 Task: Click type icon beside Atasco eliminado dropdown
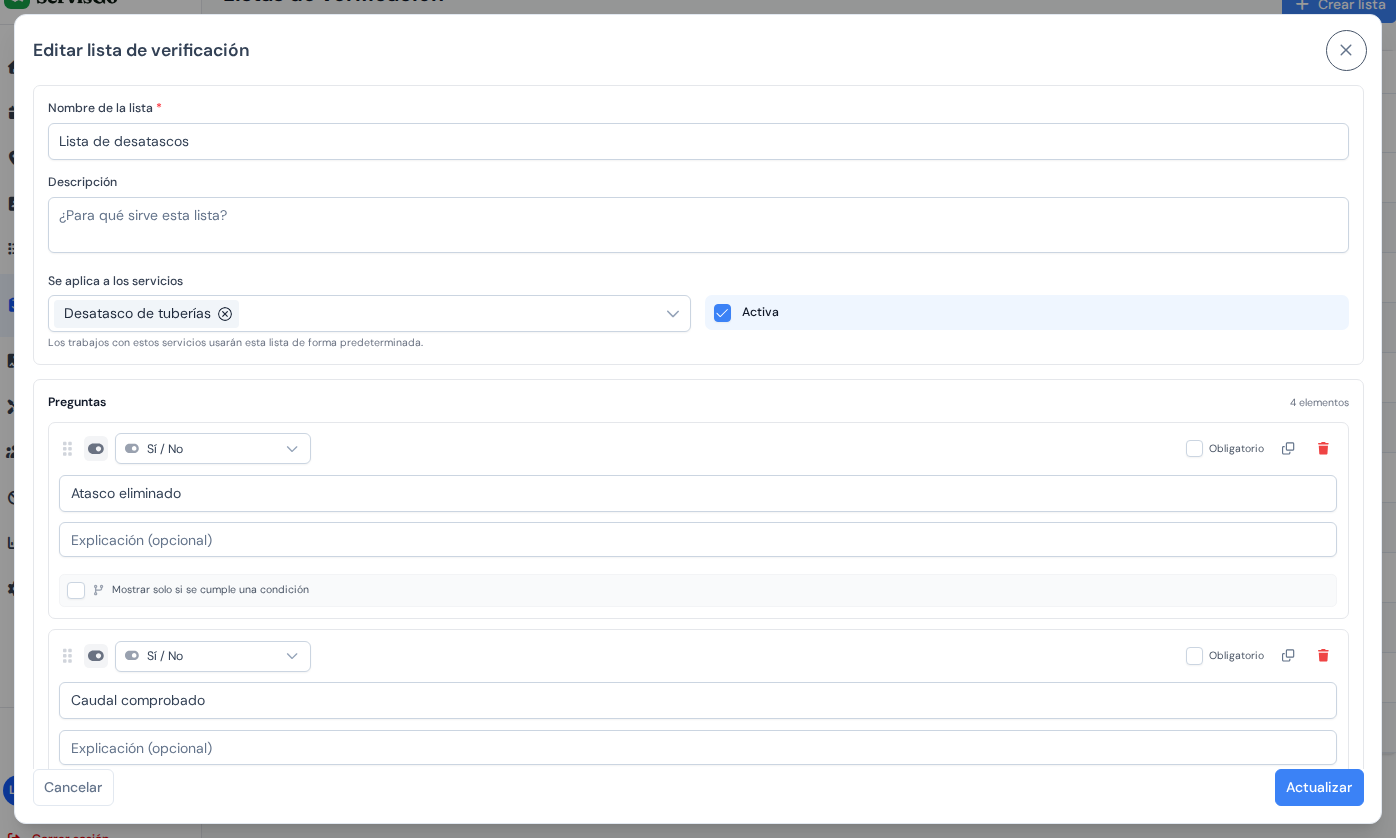pyautogui.click(x=96, y=449)
